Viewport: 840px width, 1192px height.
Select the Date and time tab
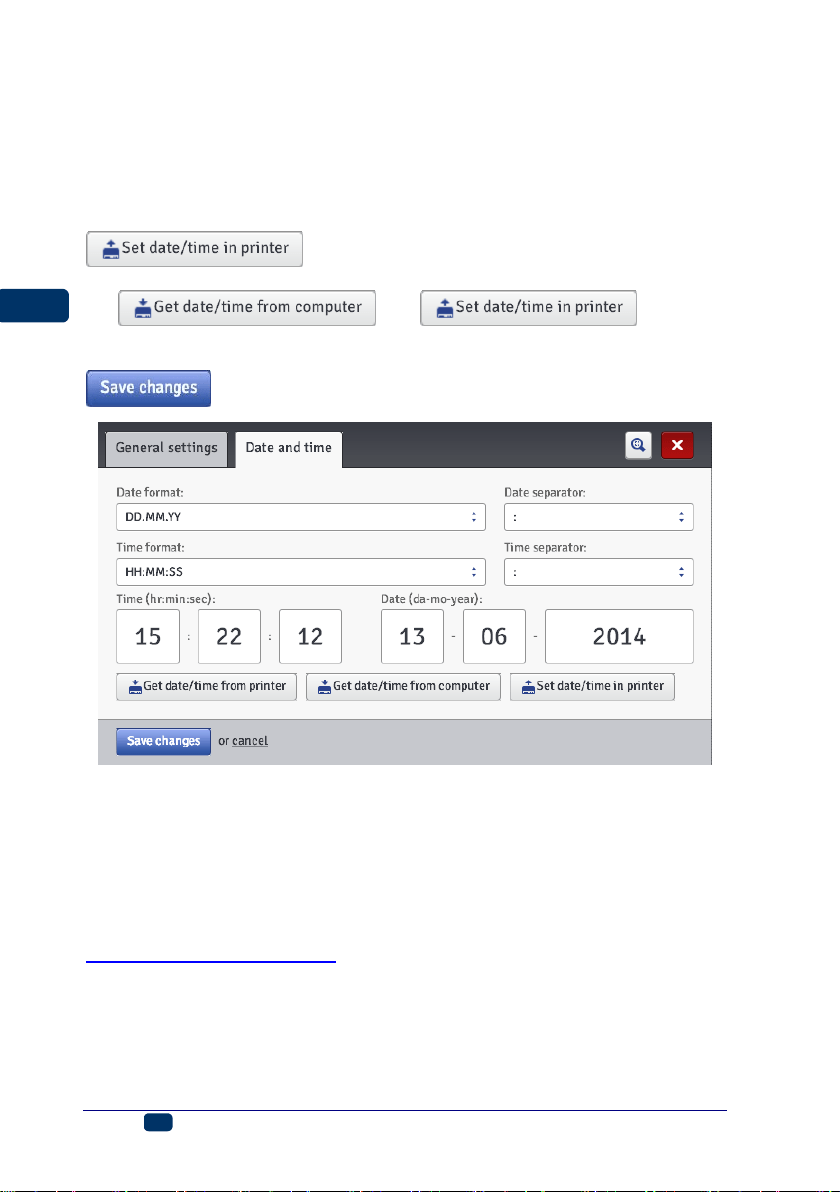pos(289,449)
